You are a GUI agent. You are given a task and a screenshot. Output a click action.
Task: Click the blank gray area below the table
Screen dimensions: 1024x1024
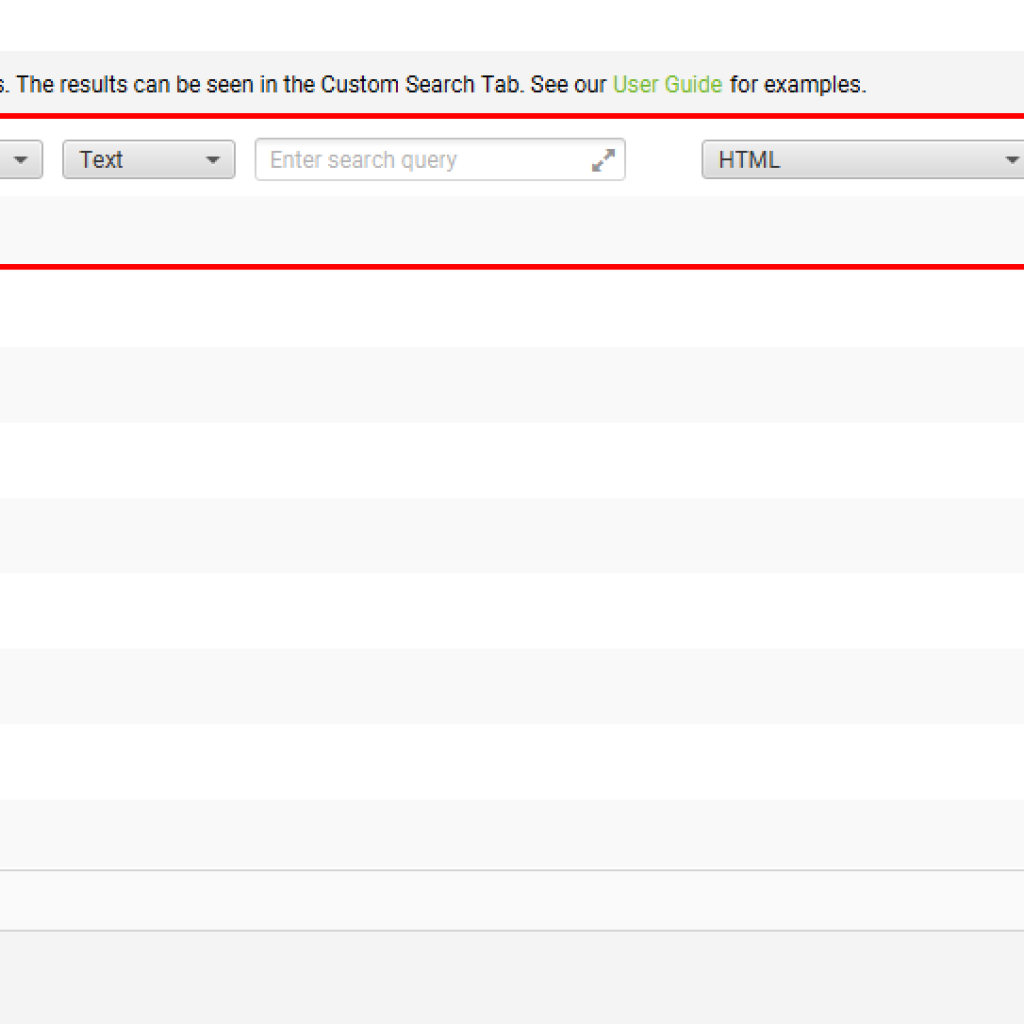[x=512, y=978]
